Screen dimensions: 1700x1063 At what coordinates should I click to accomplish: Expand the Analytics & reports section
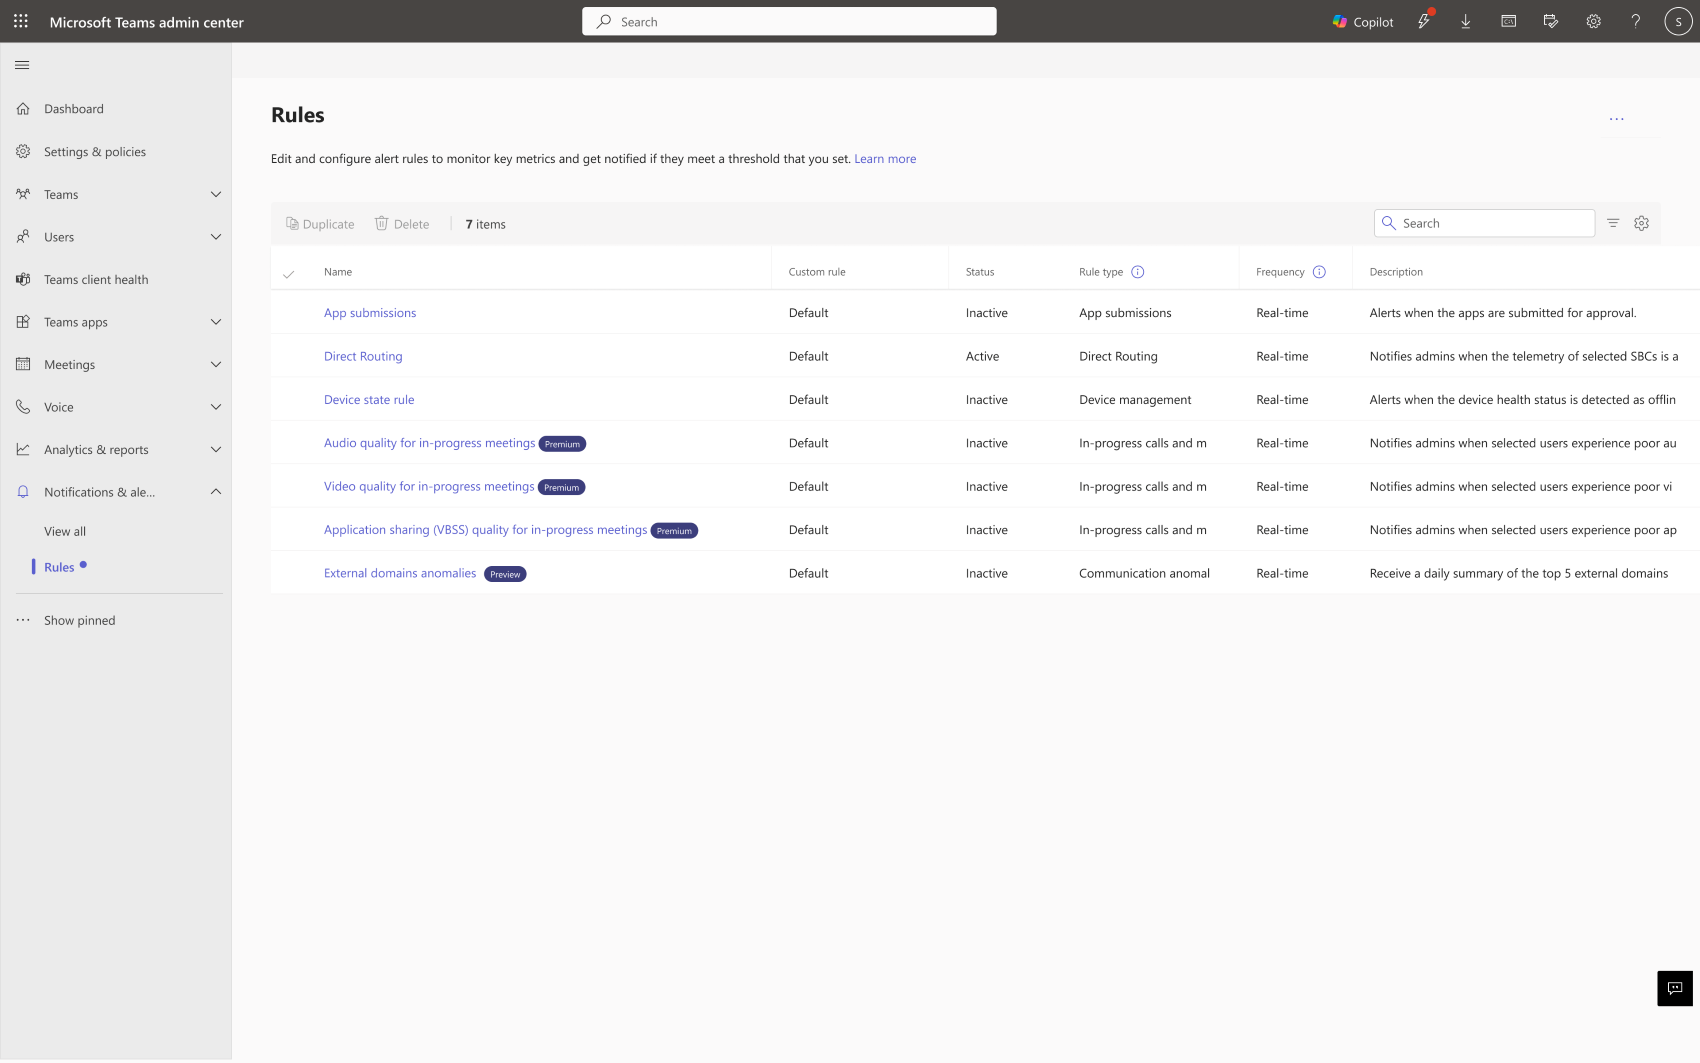coord(215,450)
